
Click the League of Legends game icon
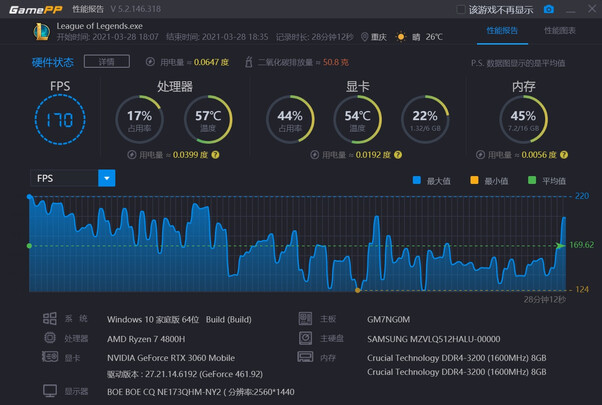41,31
